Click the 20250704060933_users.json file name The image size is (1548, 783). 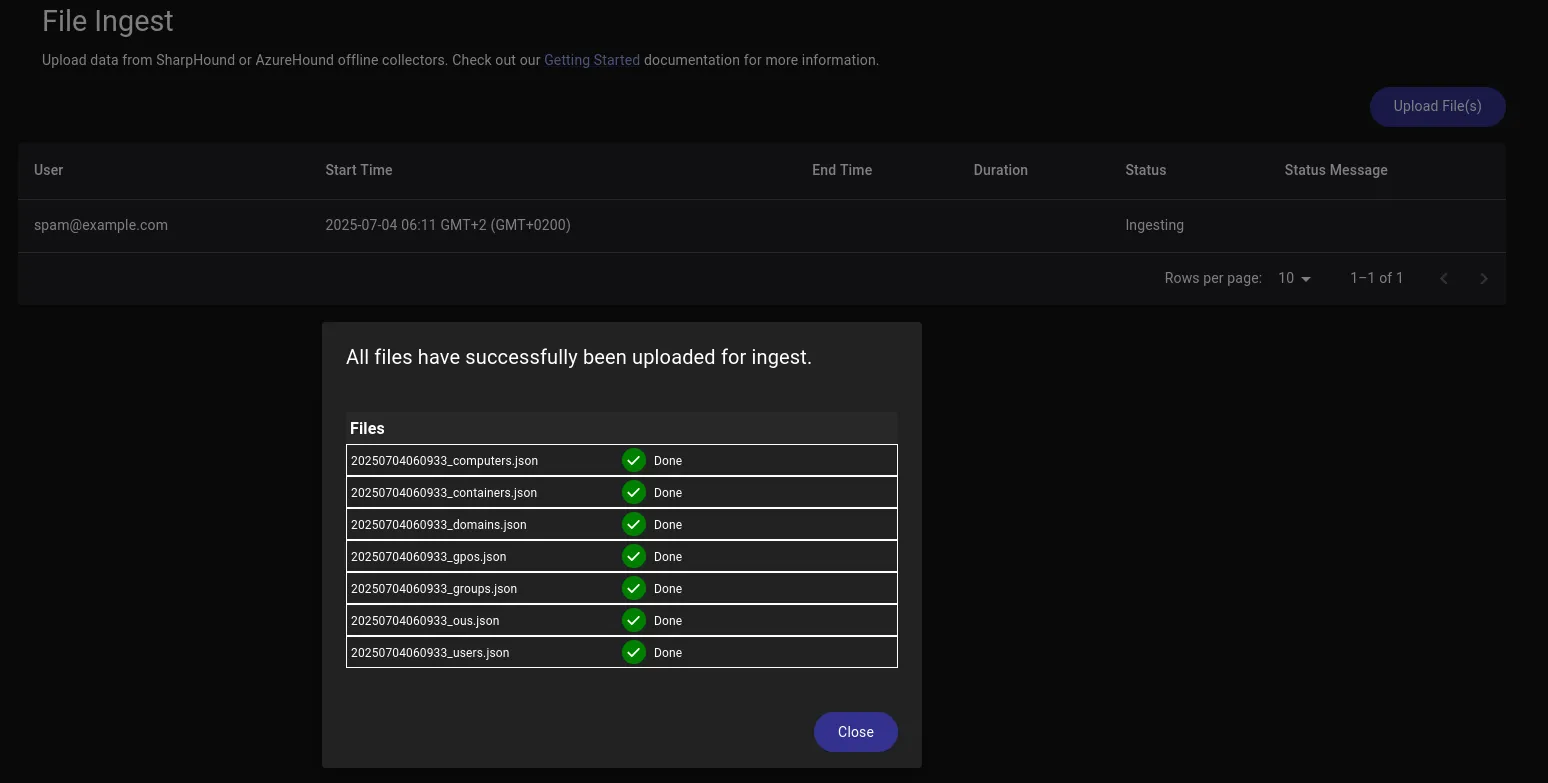tap(430, 653)
